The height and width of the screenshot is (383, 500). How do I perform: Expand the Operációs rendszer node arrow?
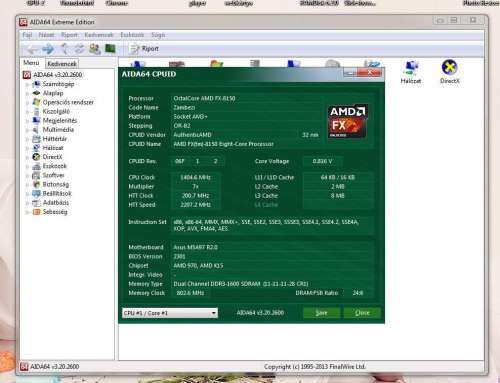[27, 102]
